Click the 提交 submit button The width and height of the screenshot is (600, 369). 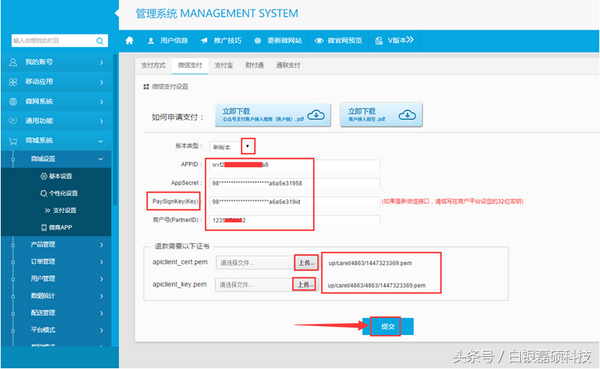pyautogui.click(x=388, y=327)
